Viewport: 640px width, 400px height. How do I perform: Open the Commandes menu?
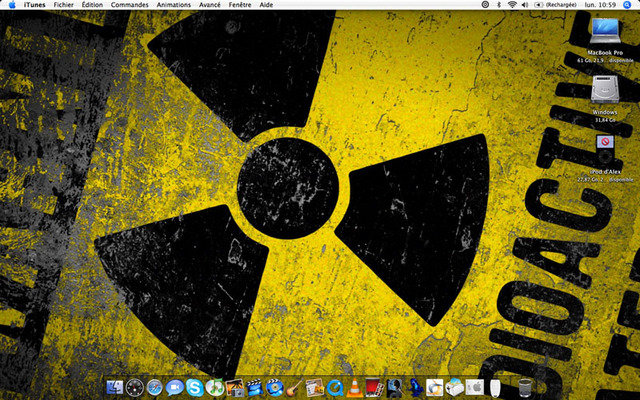pyautogui.click(x=129, y=5)
